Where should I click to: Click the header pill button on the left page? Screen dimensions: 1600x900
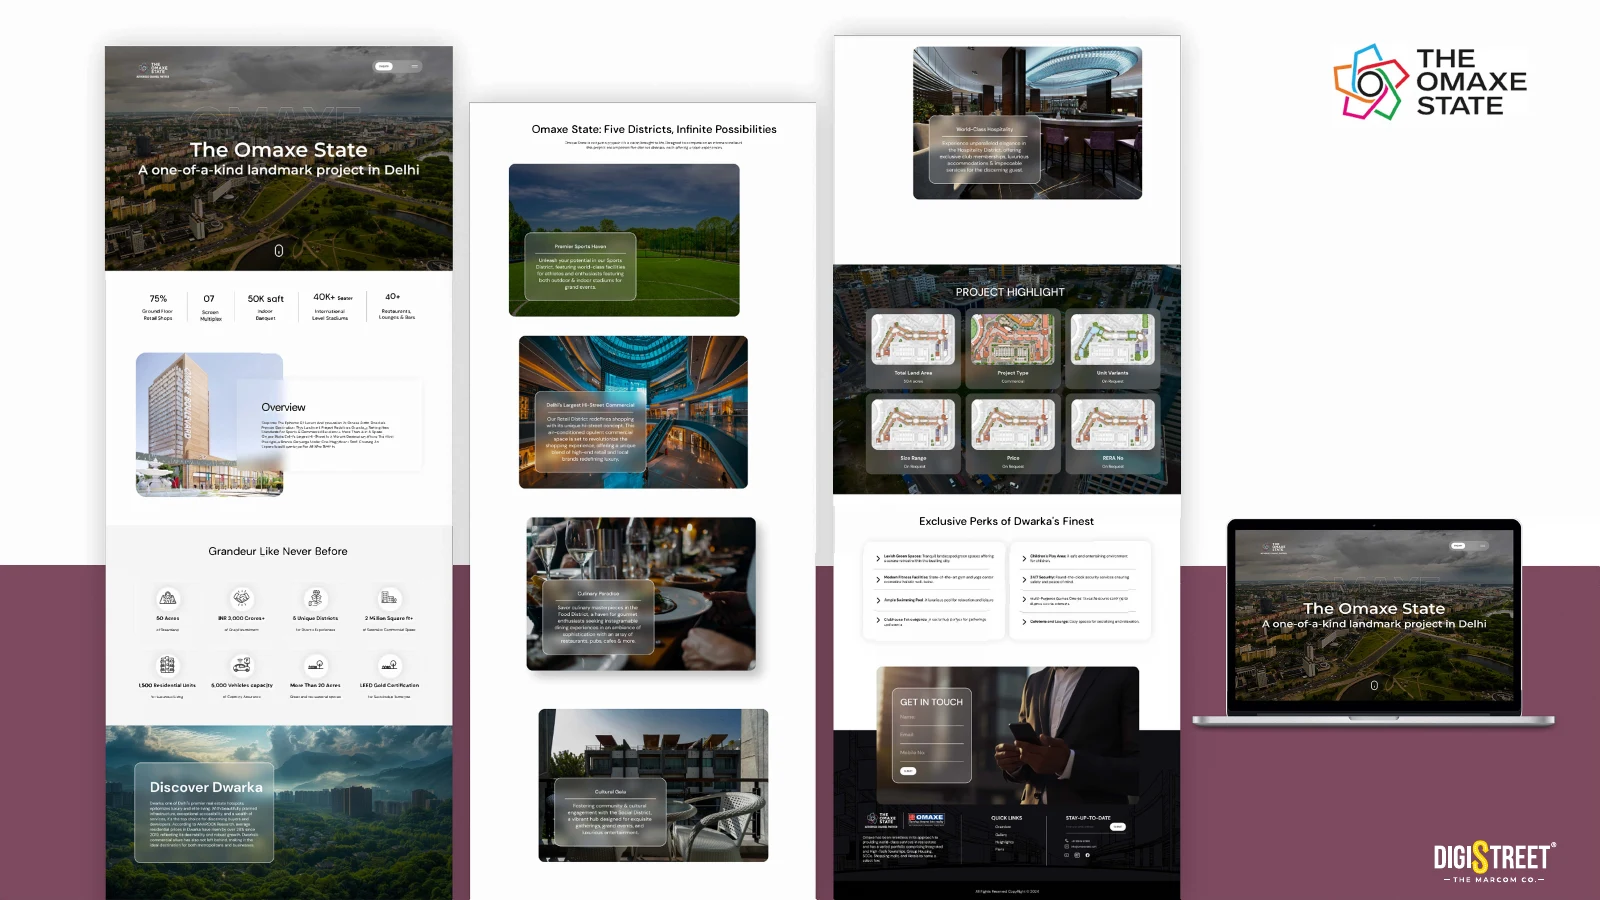tap(384, 66)
